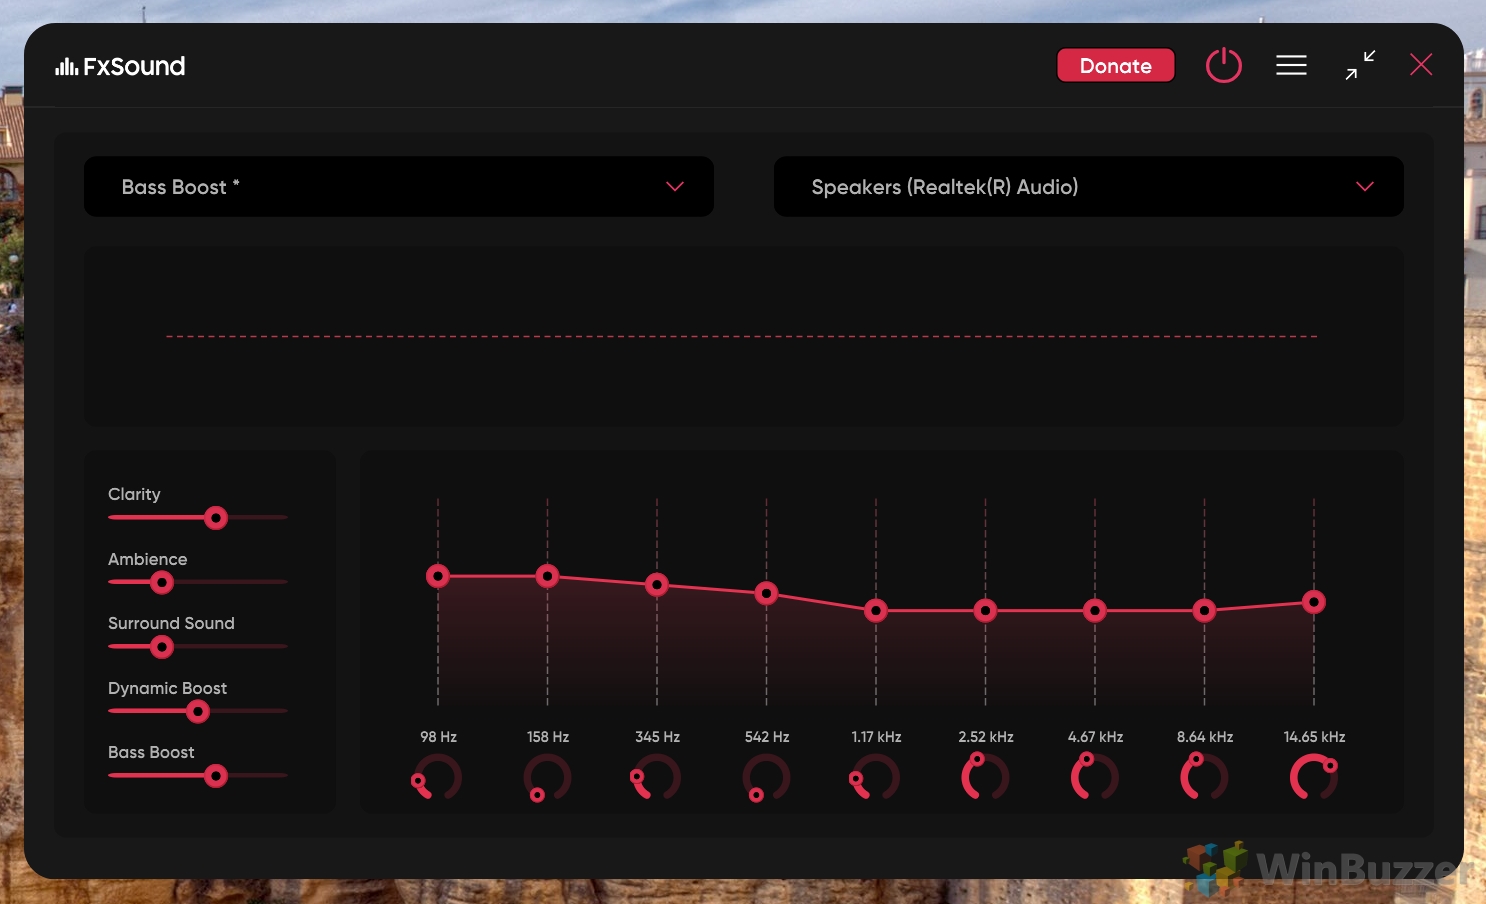1486x904 pixels.
Task: Click the 2.52 kHz frequency knob
Action: 986,777
